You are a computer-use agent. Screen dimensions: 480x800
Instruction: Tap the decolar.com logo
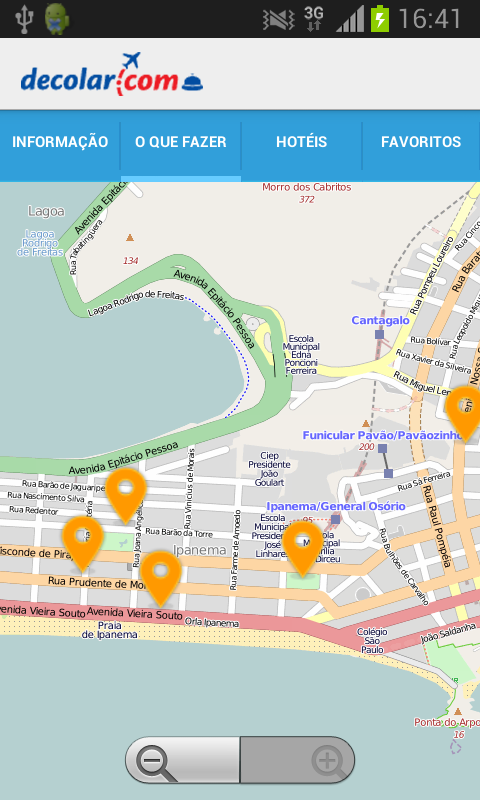pyautogui.click(x=112, y=74)
